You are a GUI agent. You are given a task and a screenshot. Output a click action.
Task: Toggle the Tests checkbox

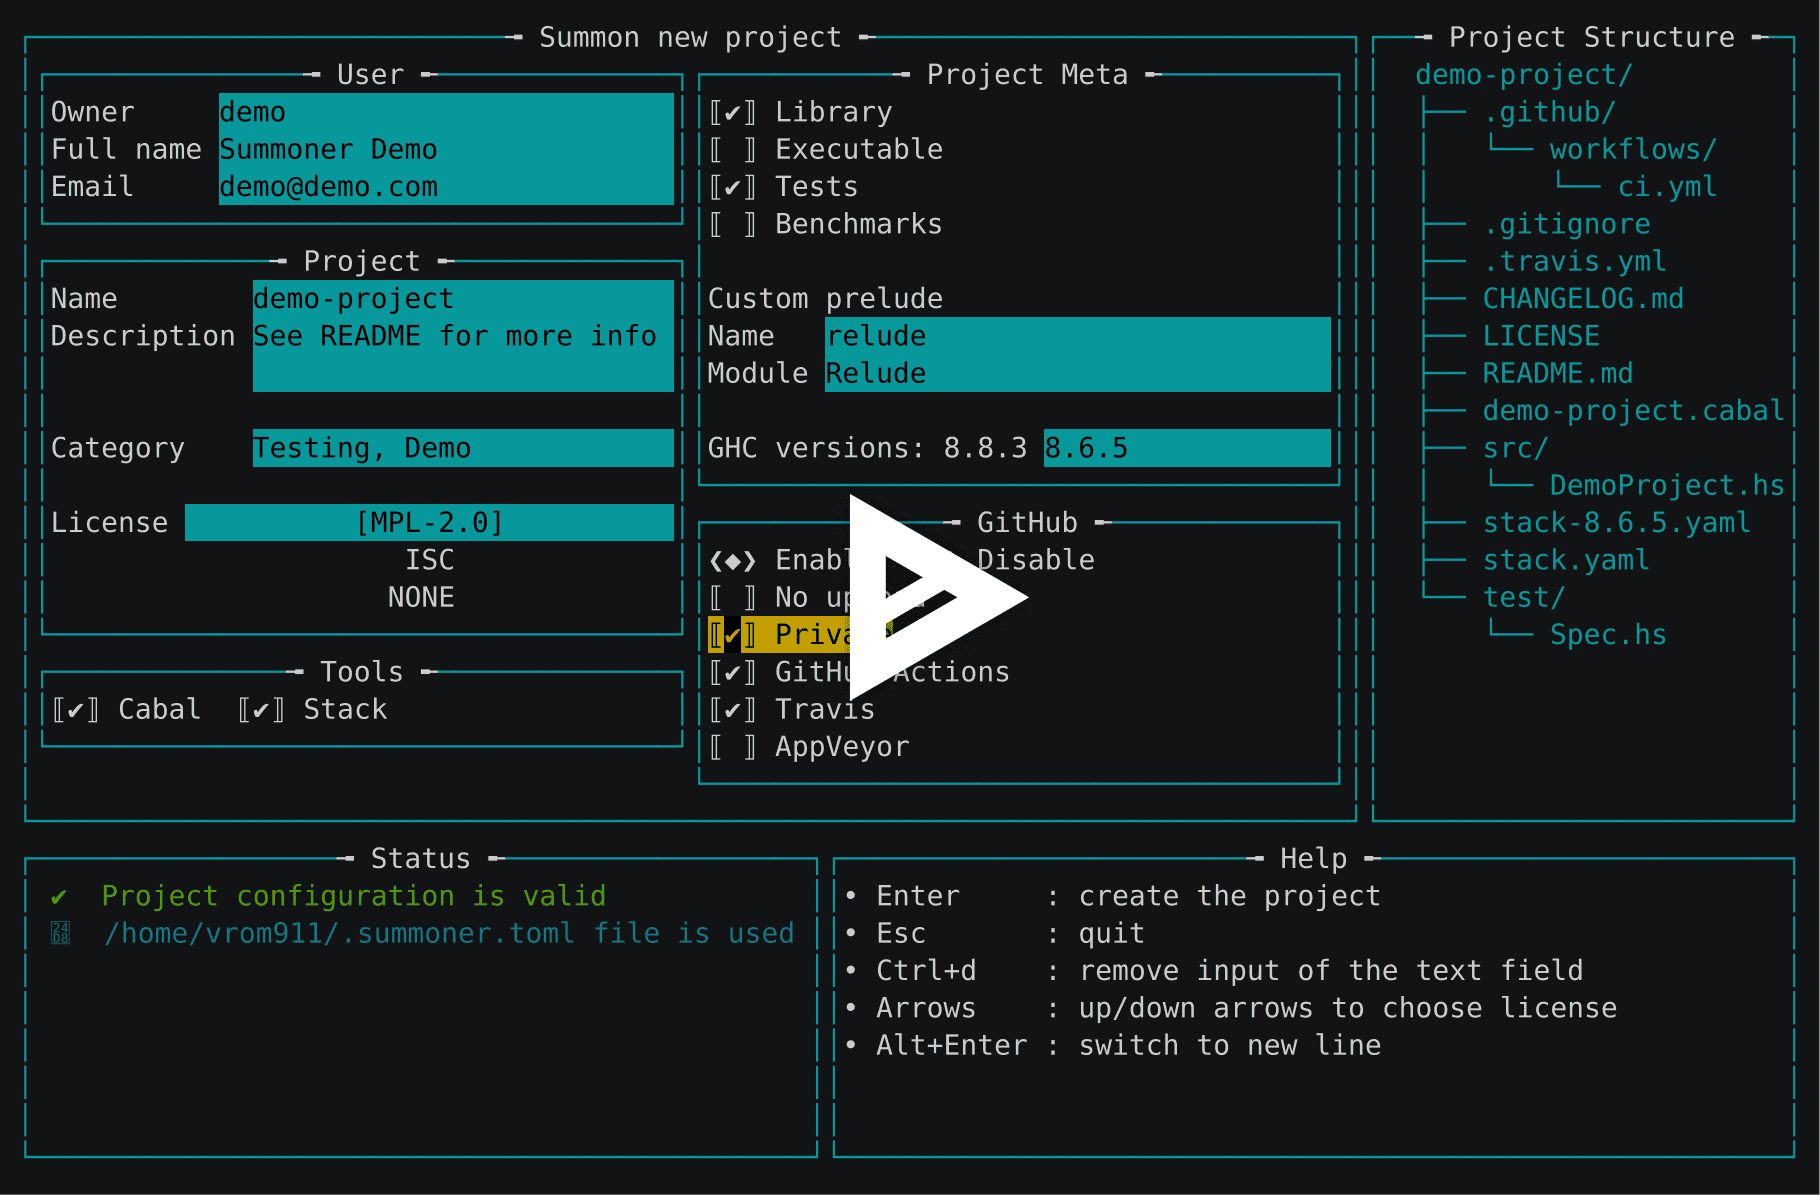(x=732, y=187)
